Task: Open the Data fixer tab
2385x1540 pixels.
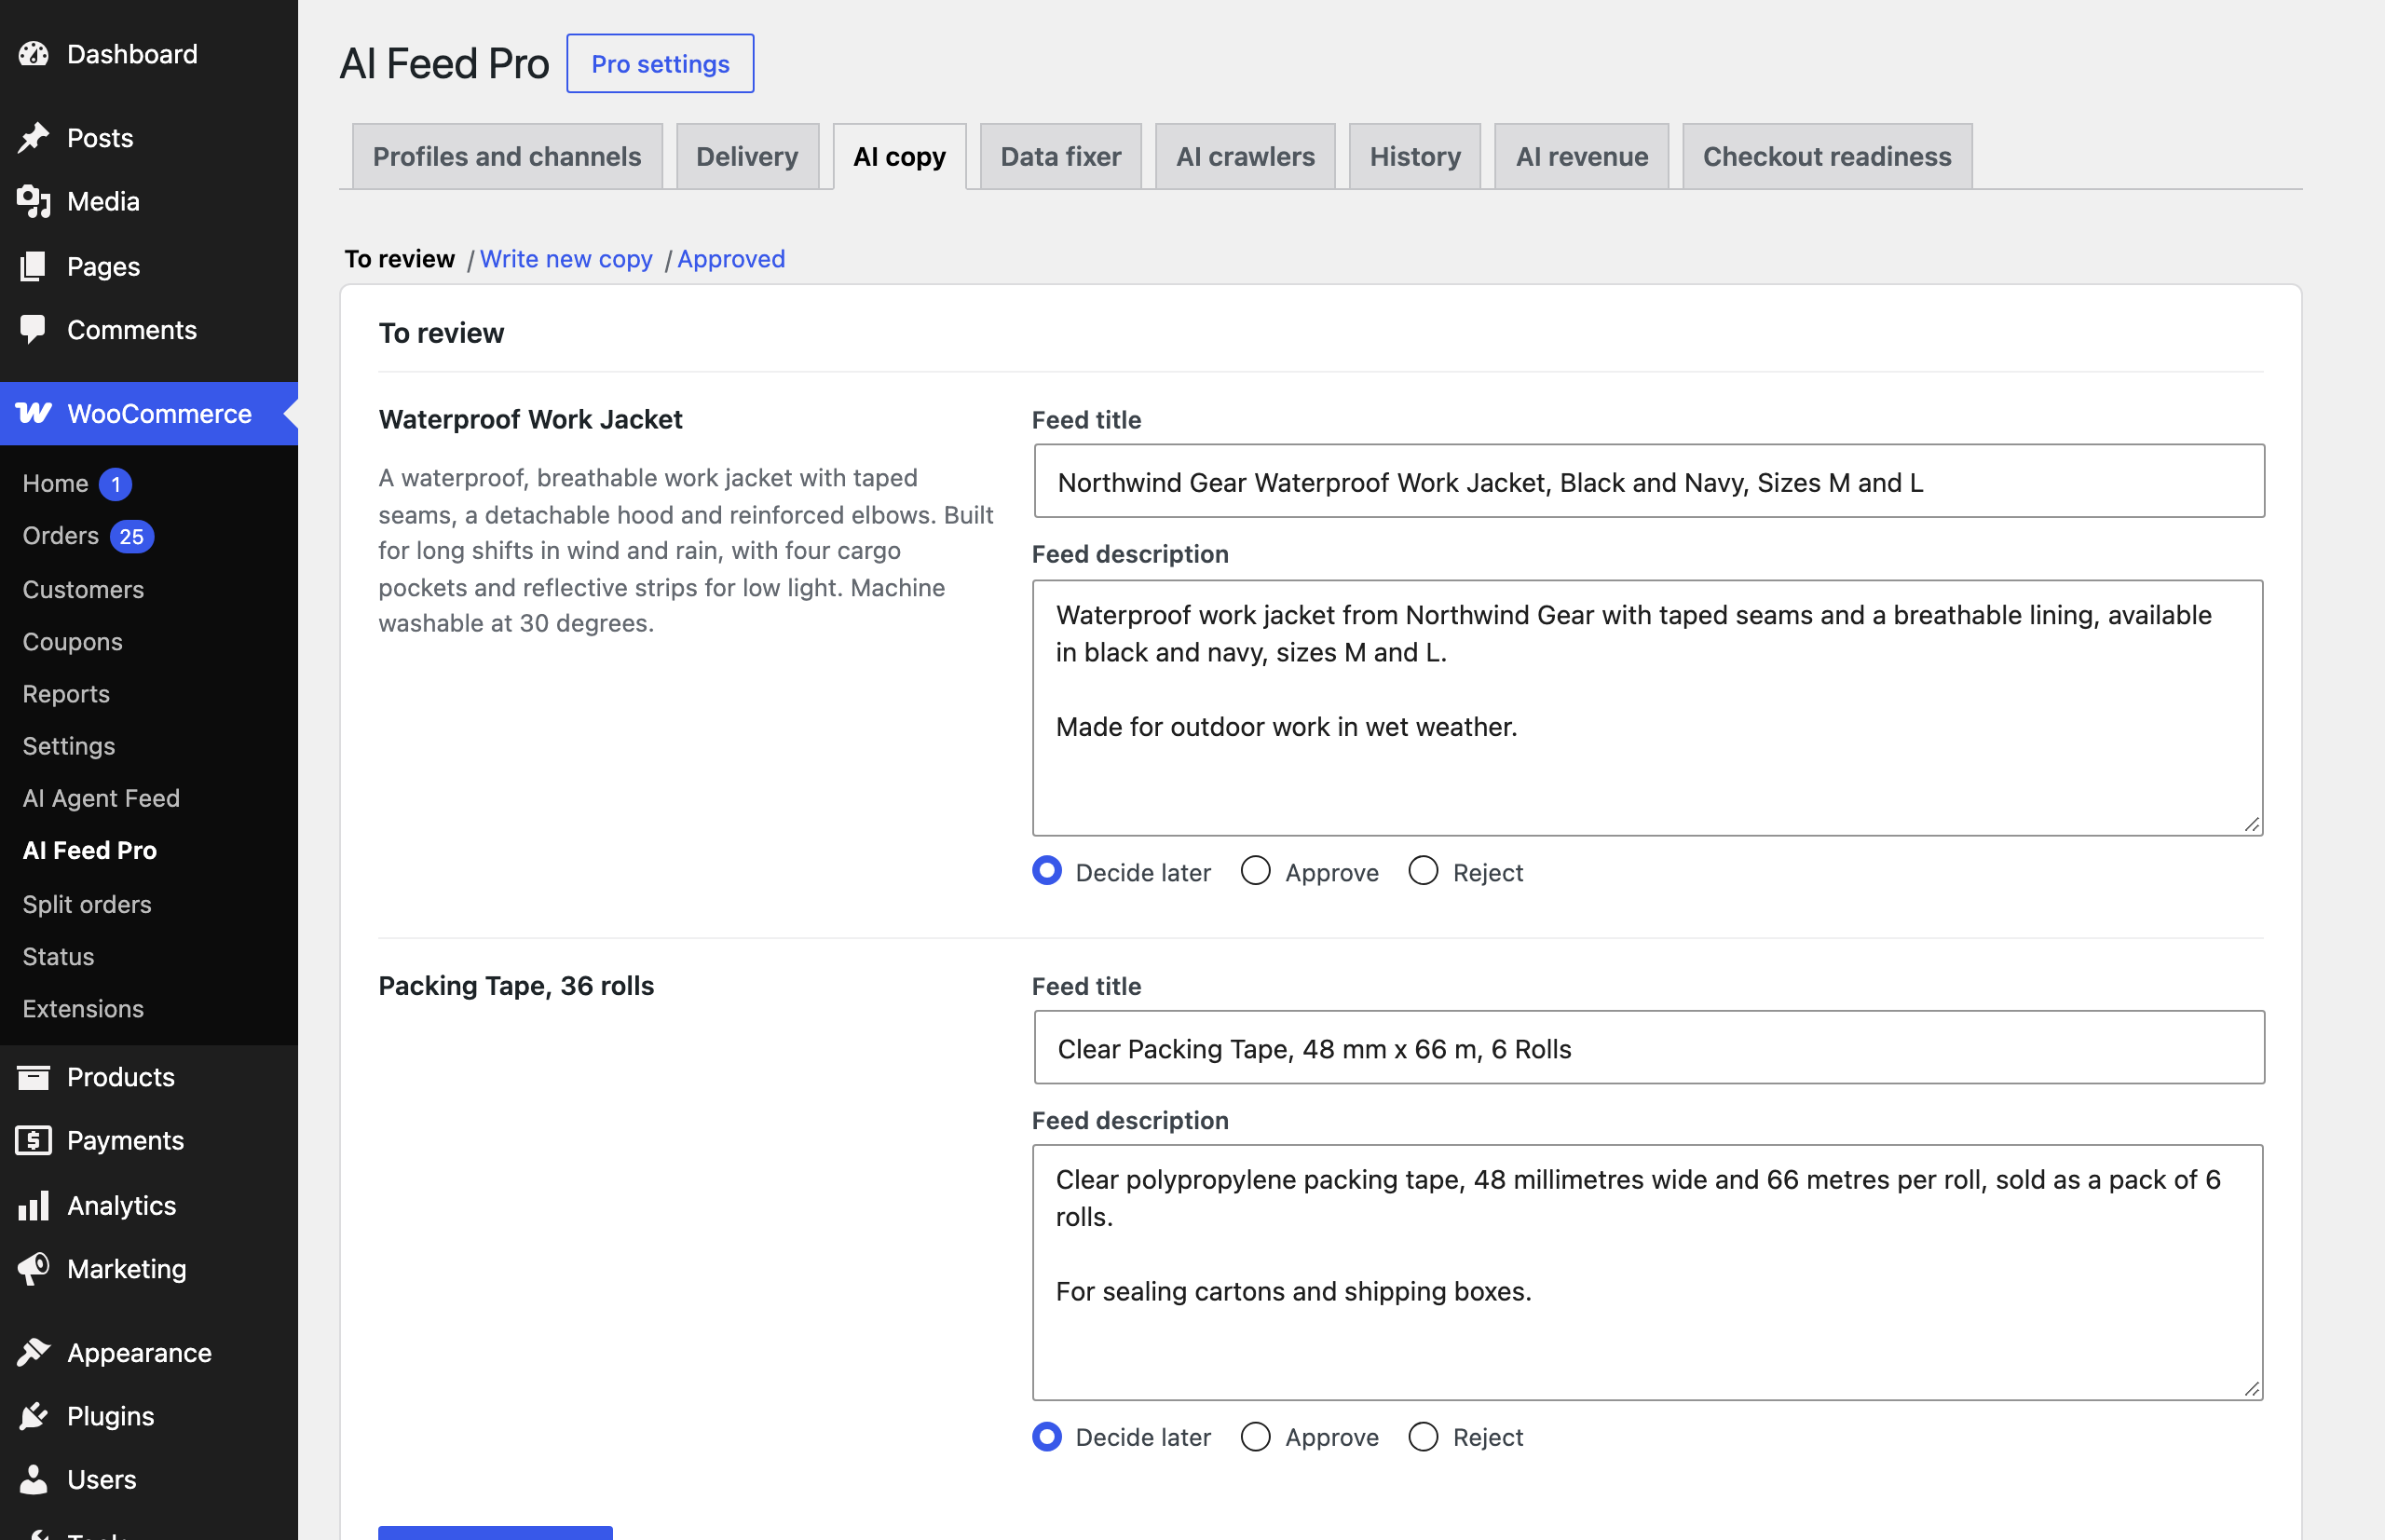Action: coord(1060,156)
